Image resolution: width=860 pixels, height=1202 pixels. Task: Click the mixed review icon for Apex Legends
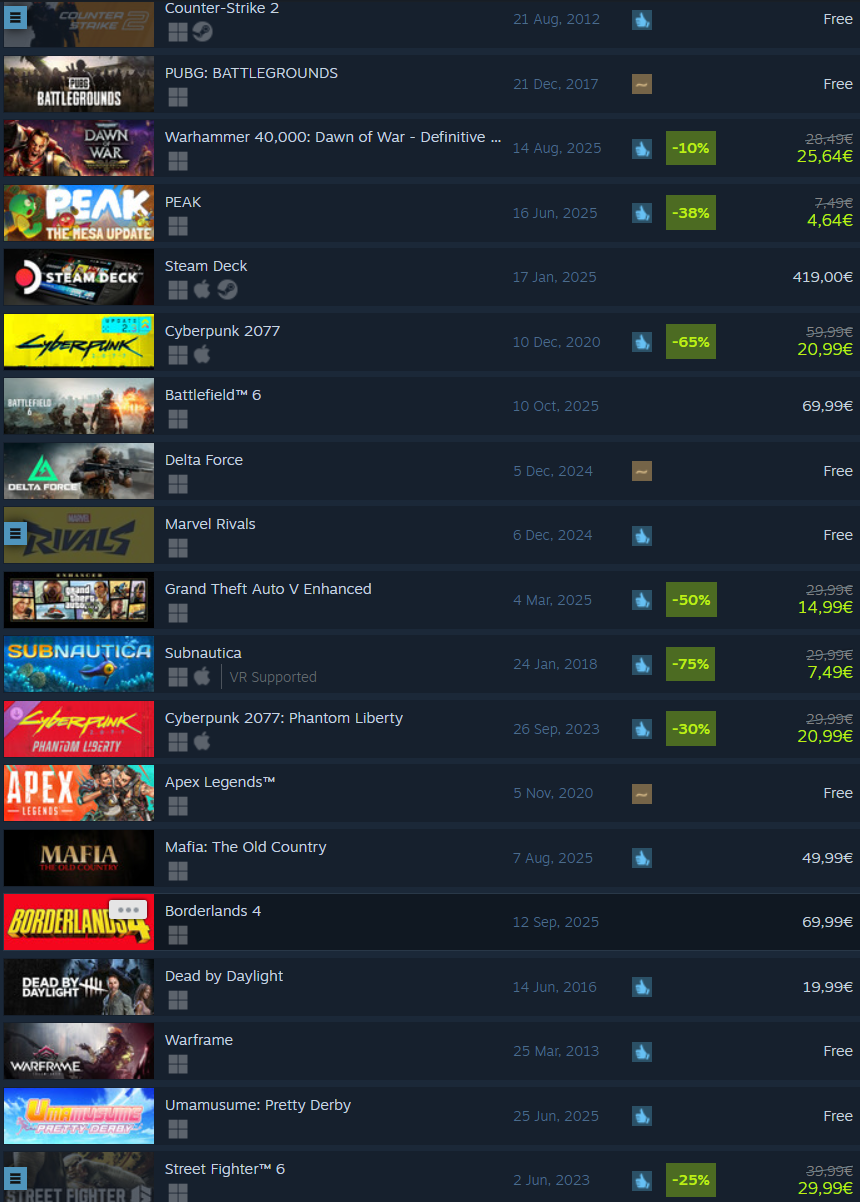click(642, 793)
